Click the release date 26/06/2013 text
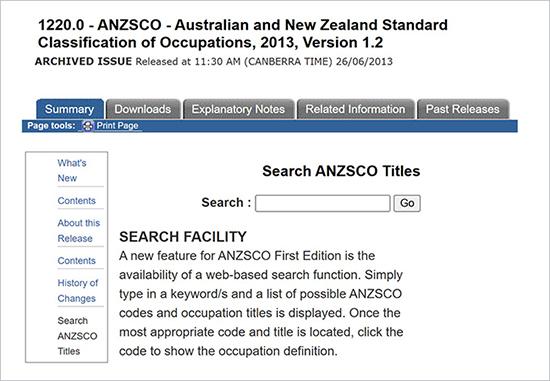The width and height of the screenshot is (550, 381). point(364,62)
